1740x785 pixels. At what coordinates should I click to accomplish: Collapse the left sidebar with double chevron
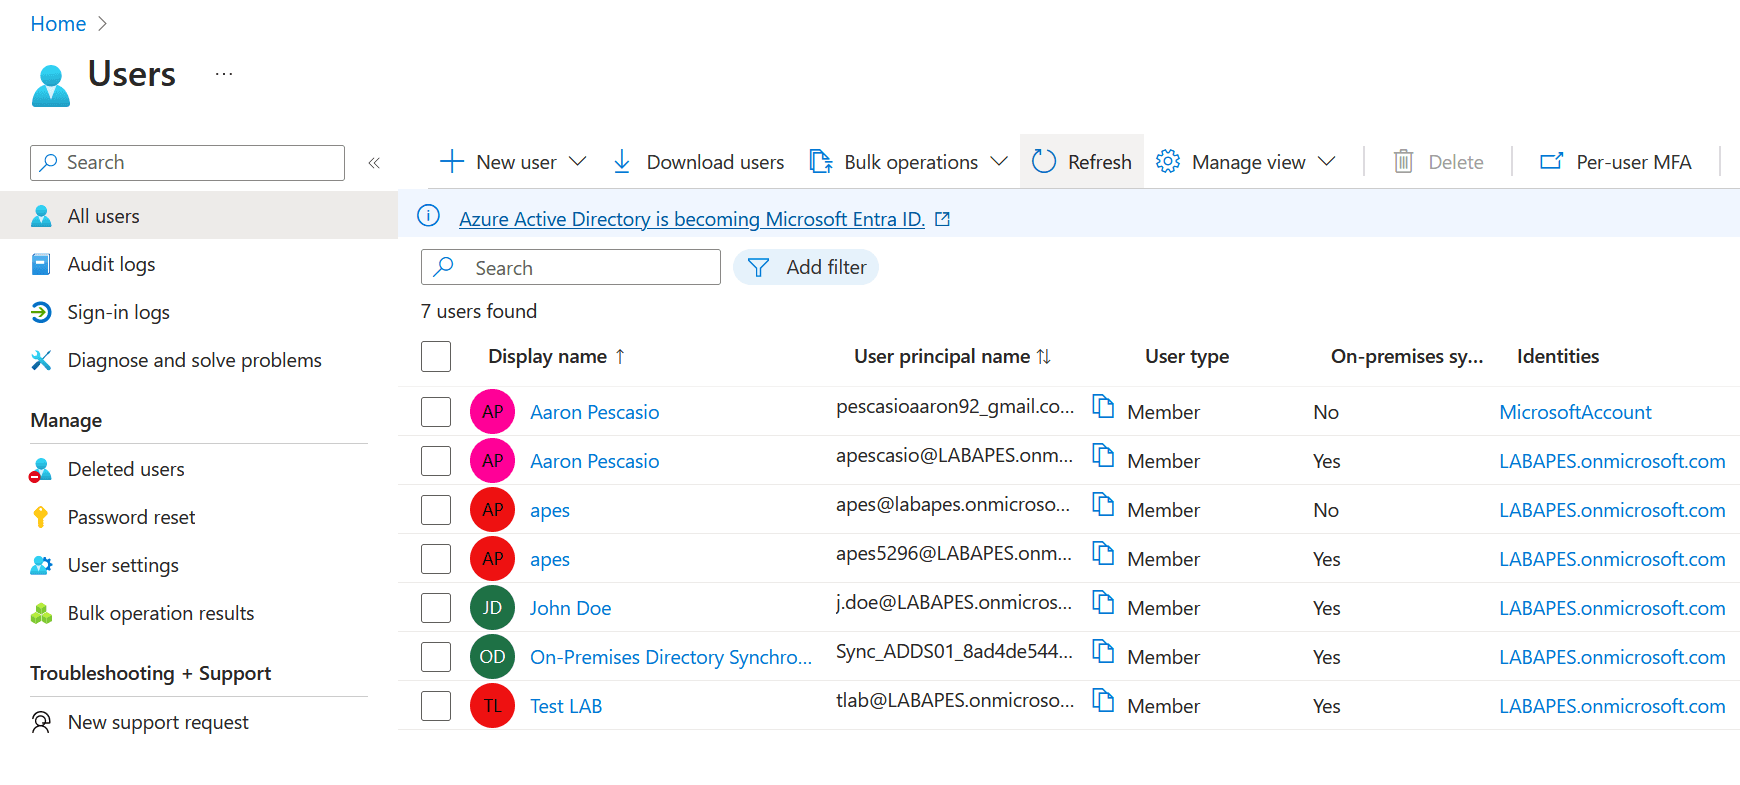click(x=374, y=163)
